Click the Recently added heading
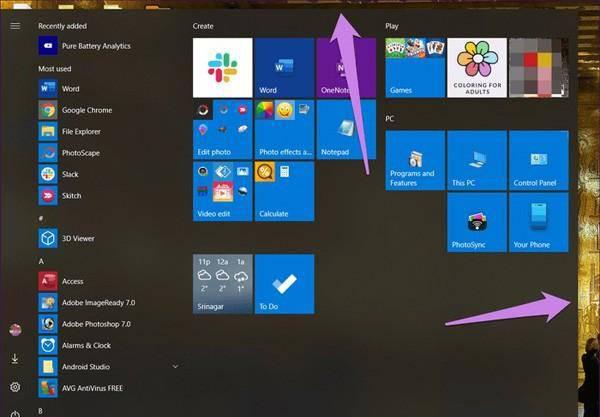Screen dimensions: 600x417 click(62, 26)
